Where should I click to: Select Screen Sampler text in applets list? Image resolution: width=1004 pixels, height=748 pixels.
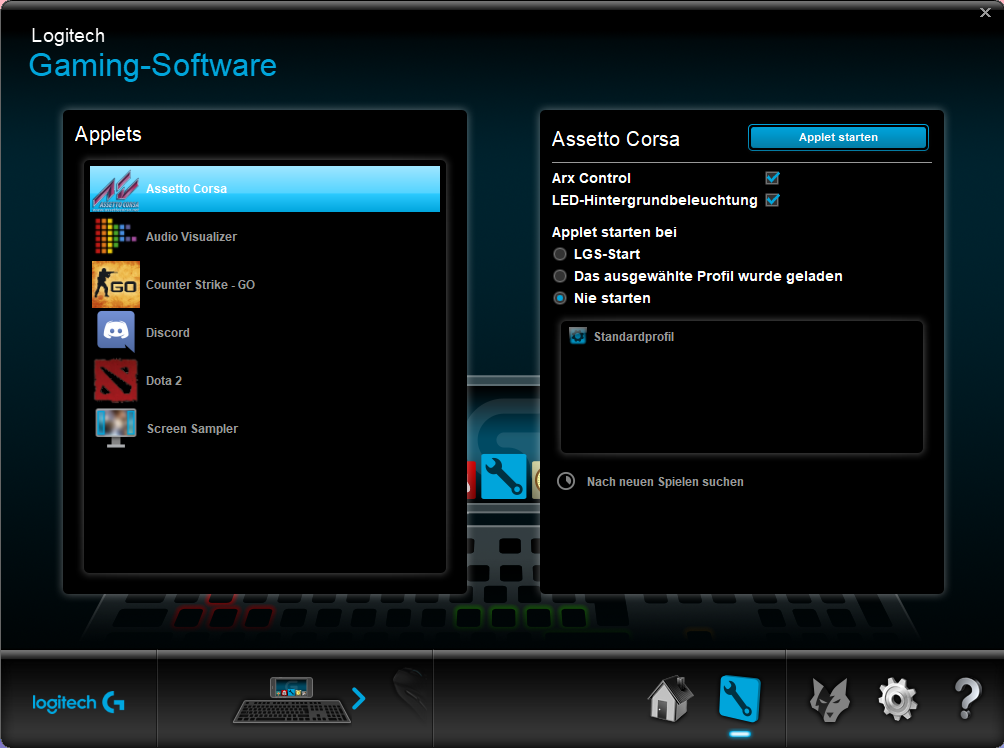192,429
